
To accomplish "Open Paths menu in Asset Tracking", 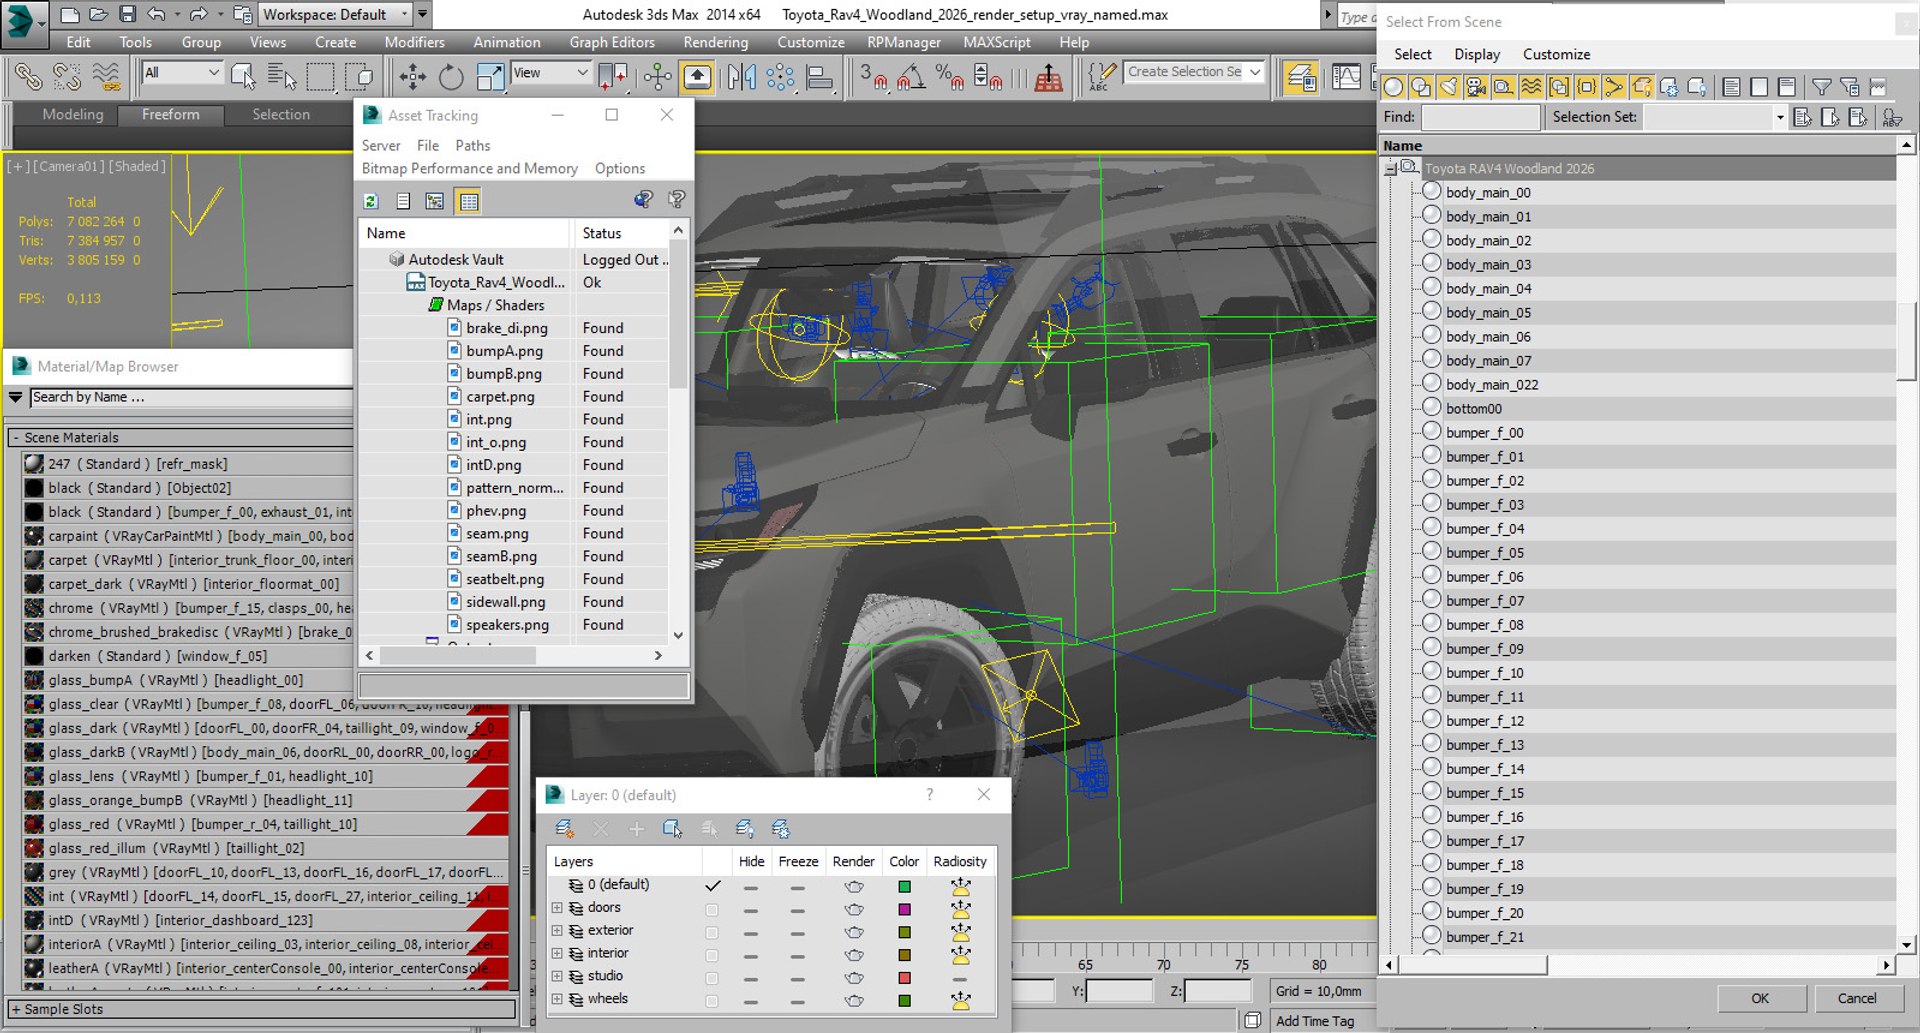I will (473, 145).
